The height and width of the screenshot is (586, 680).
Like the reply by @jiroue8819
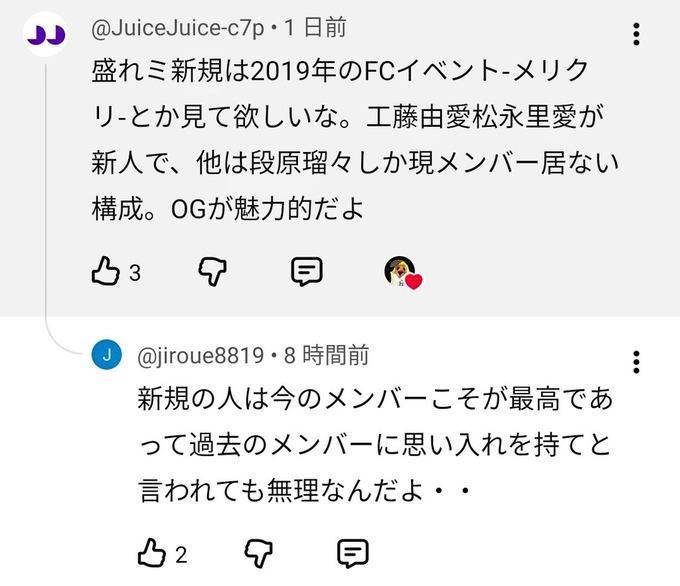coord(151,553)
